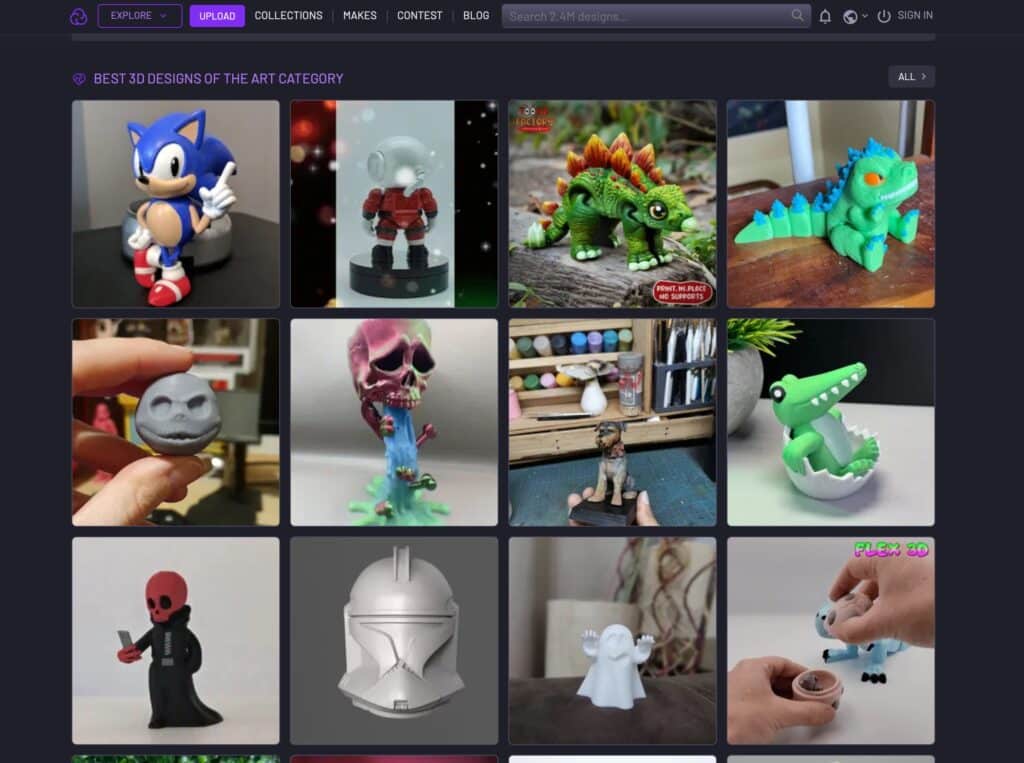This screenshot has width=1024, height=763.
Task: Click the ALL button for the Art category
Action: (x=910, y=76)
